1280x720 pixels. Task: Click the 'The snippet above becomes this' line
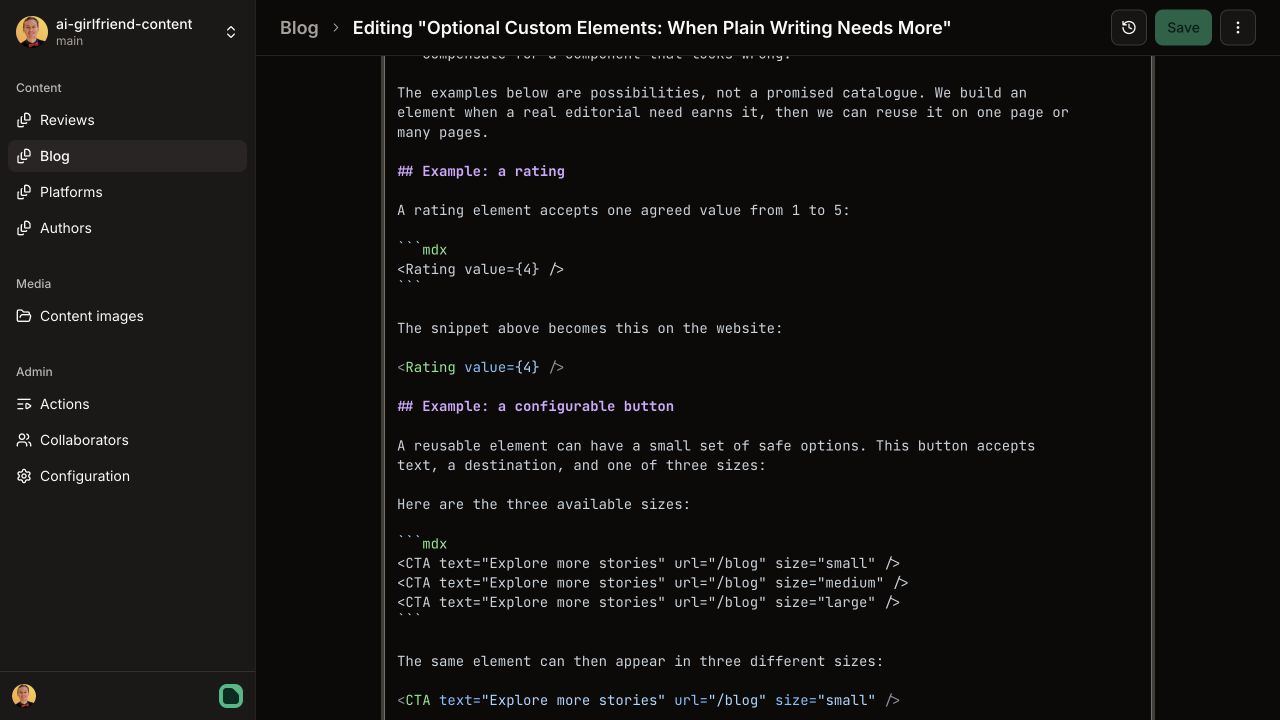pyautogui.click(x=590, y=328)
